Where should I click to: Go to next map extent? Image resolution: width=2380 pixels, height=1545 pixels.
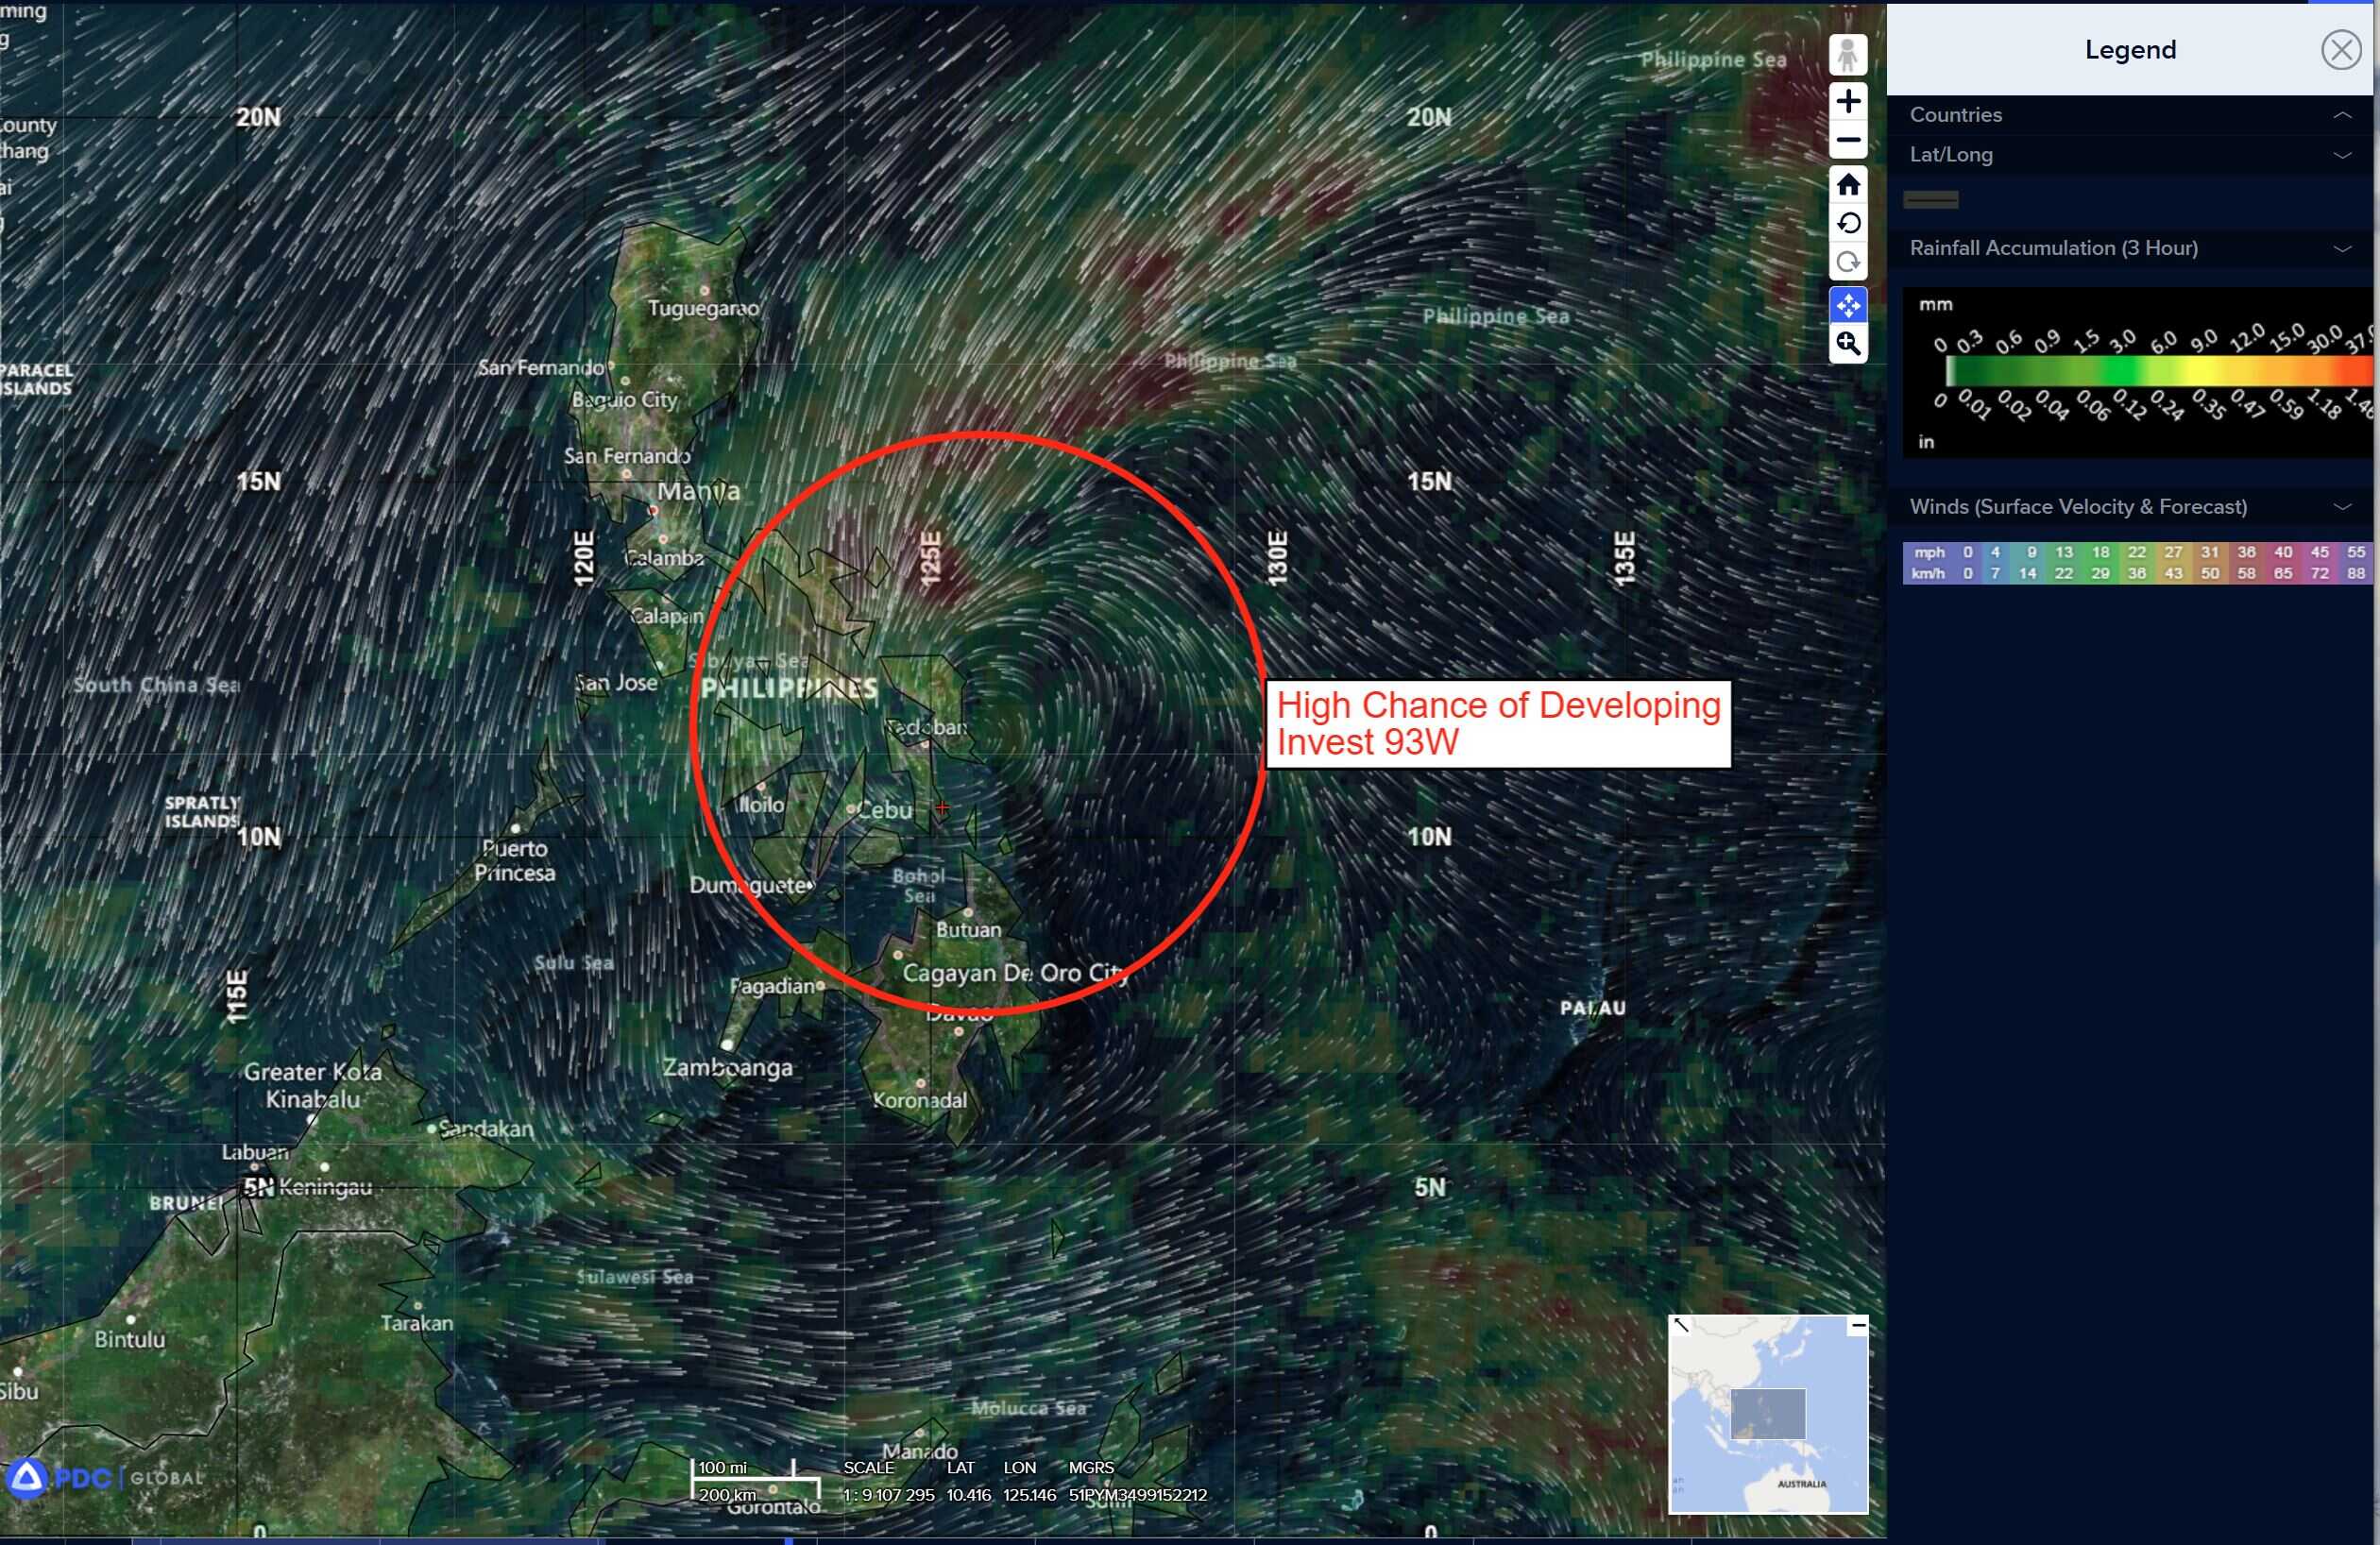pyautogui.click(x=1847, y=262)
